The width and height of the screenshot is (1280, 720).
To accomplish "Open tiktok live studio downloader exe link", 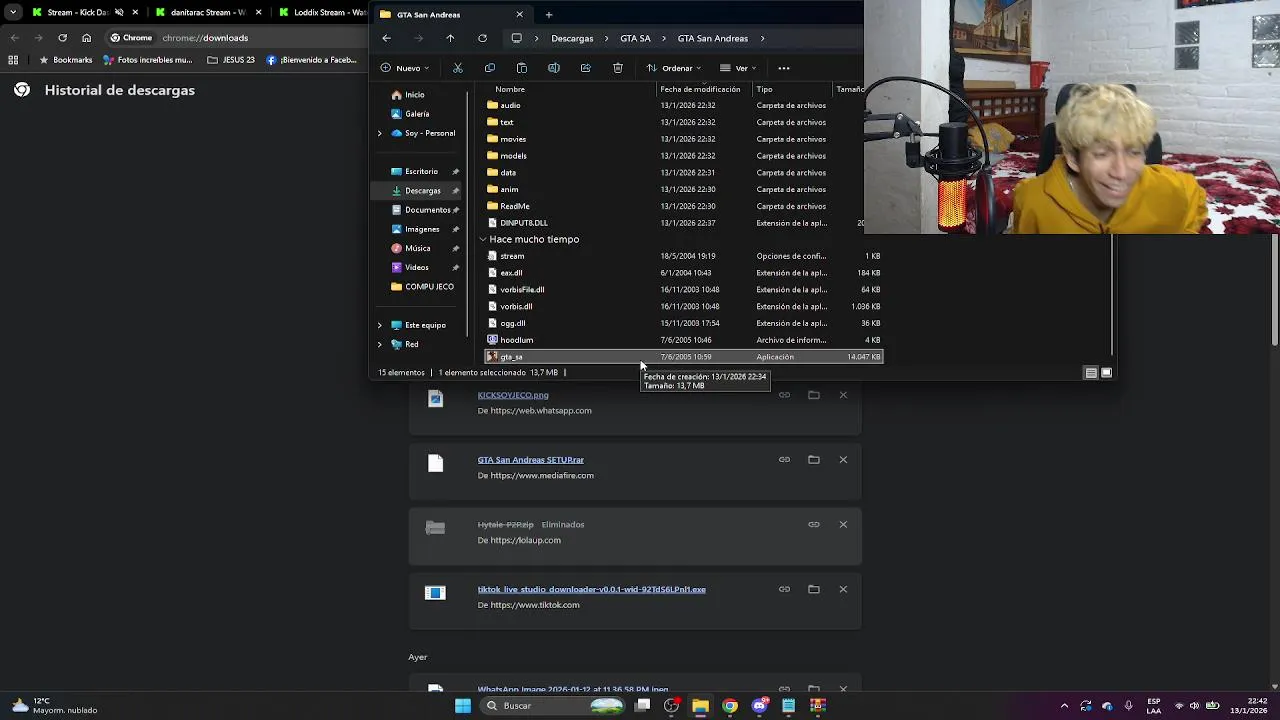I will [x=591, y=589].
